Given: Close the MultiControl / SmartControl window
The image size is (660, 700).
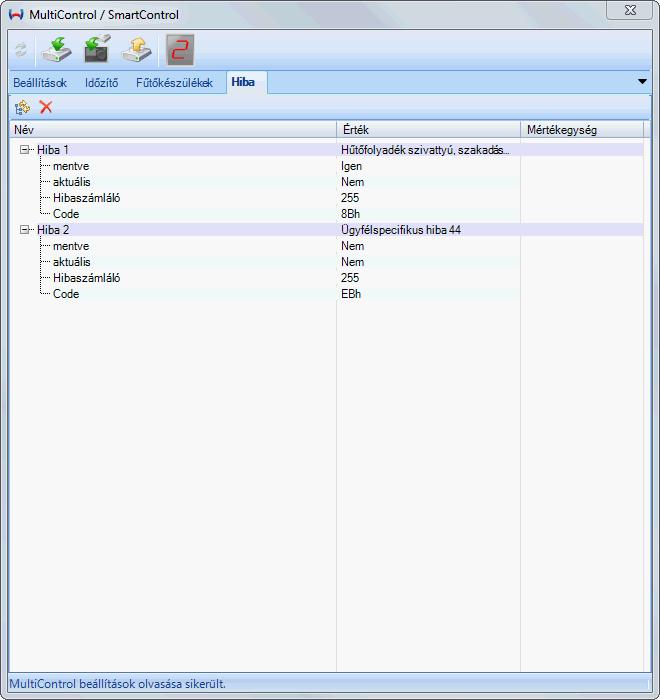Looking at the screenshot, I should click(630, 10).
